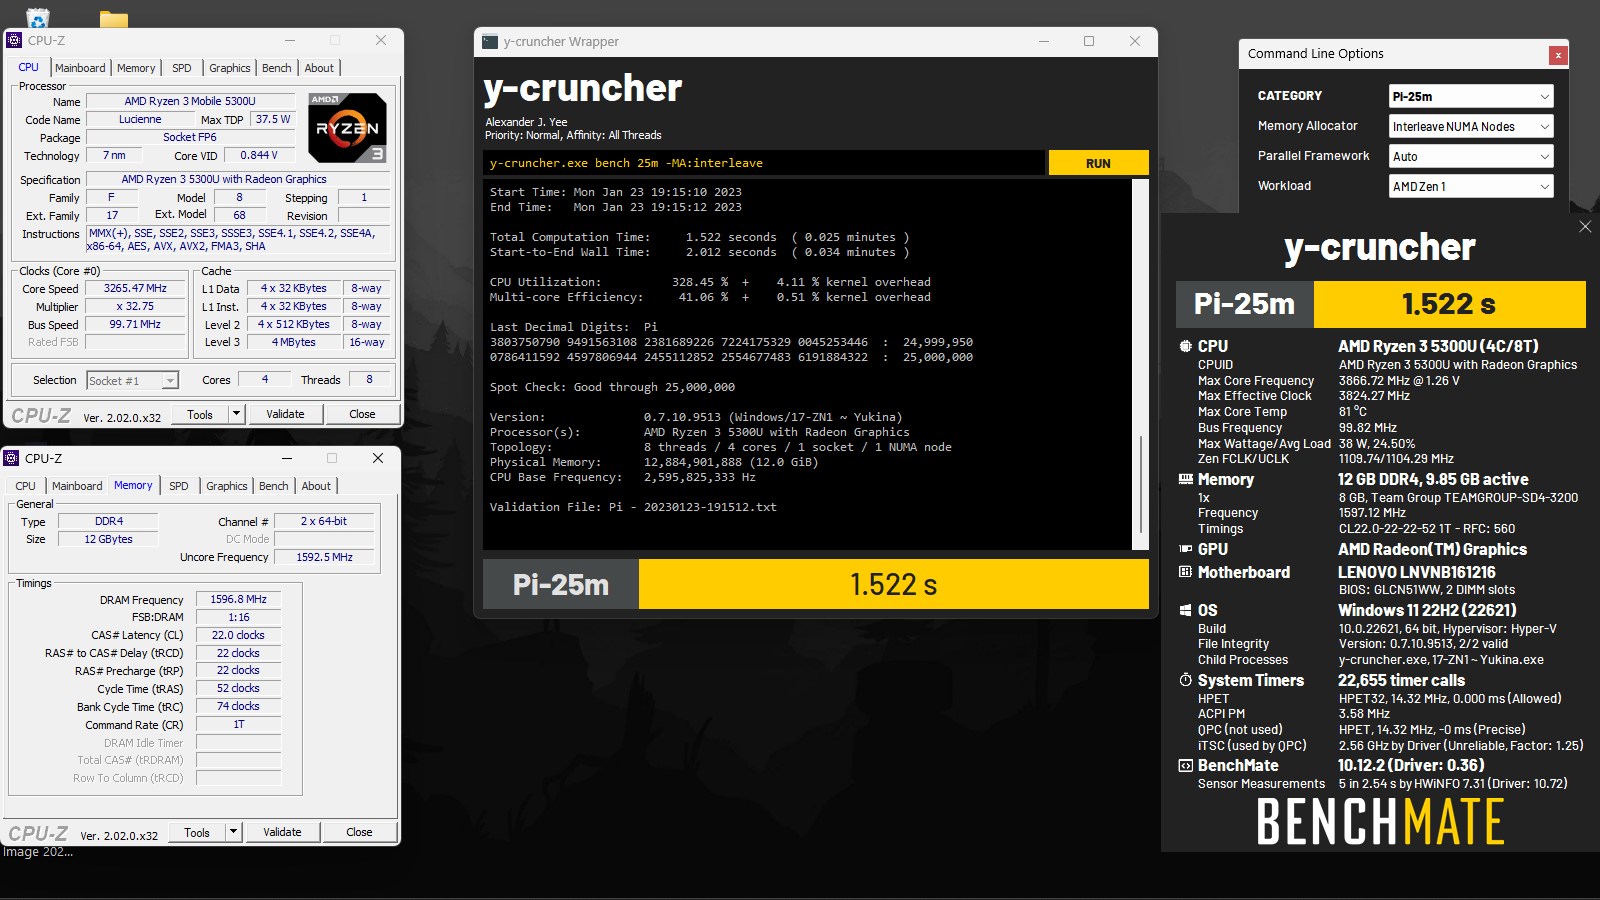Screen dimensions: 1600x900
Task: Click the y-cruncher Wrapper title bar icon
Action: tap(490, 41)
